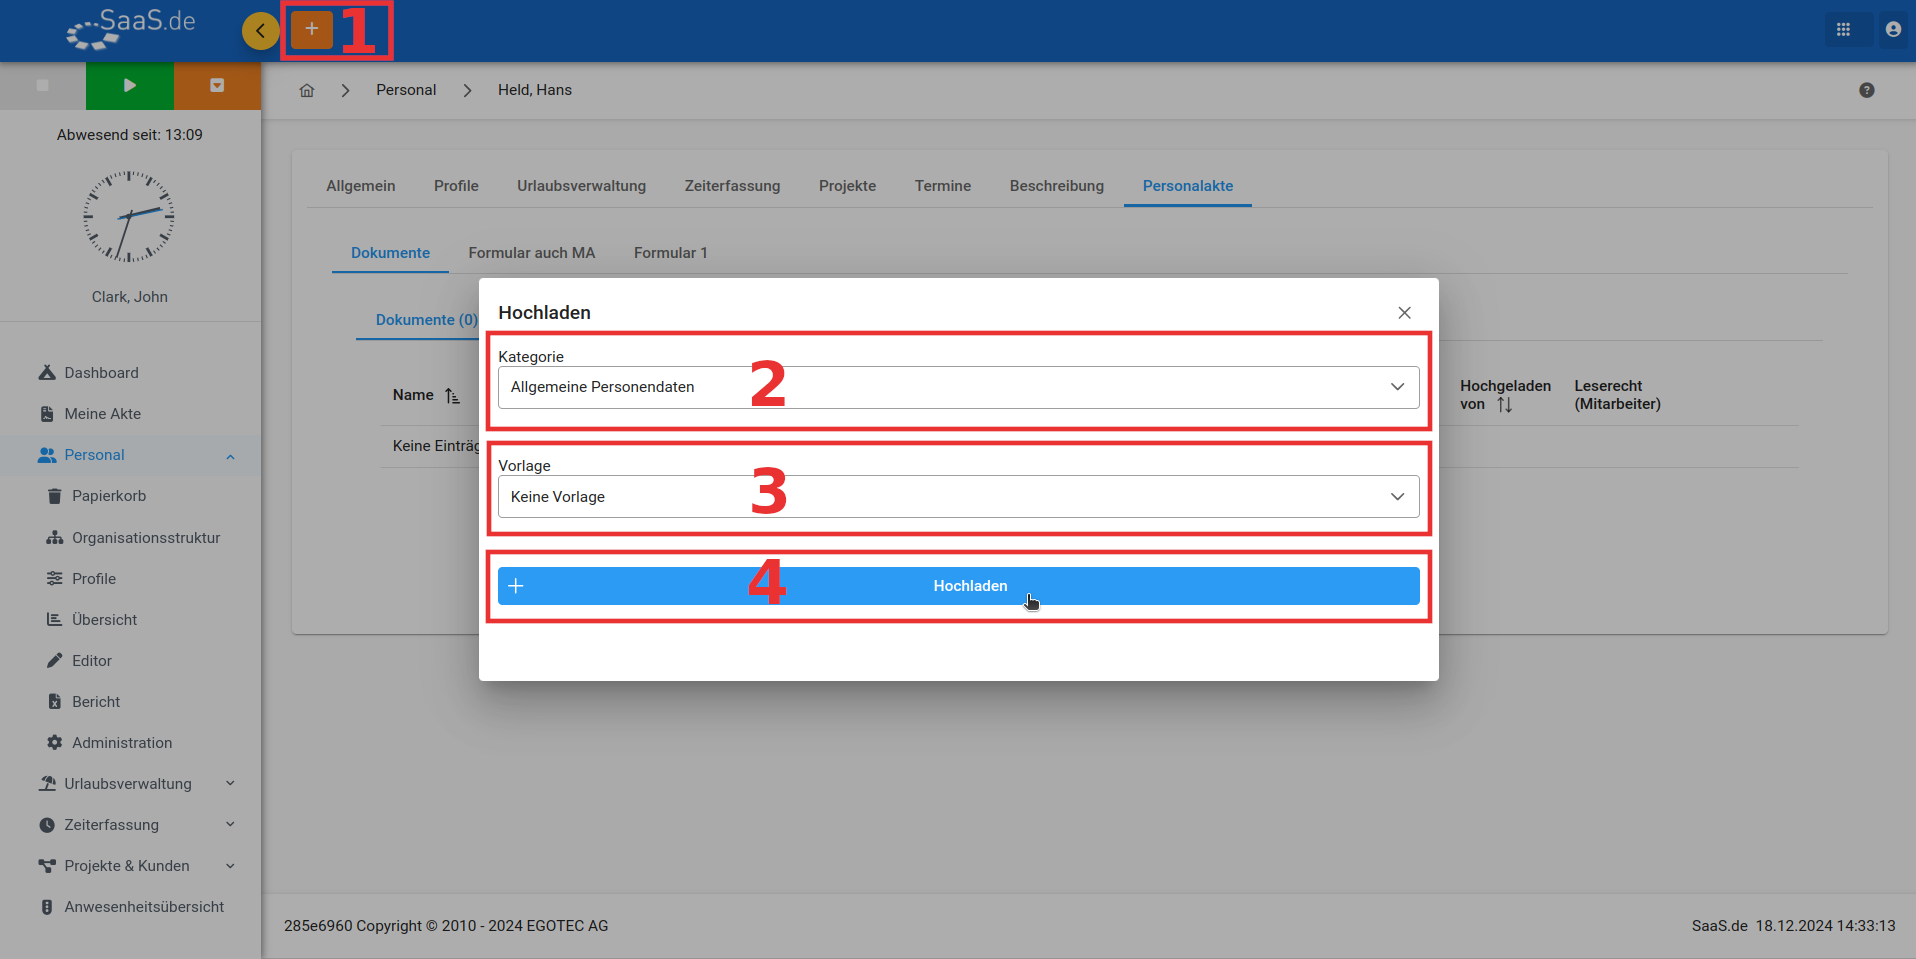Click the blue Hochladen upload button
Viewport: 1916px width, 959px height.
958,586
